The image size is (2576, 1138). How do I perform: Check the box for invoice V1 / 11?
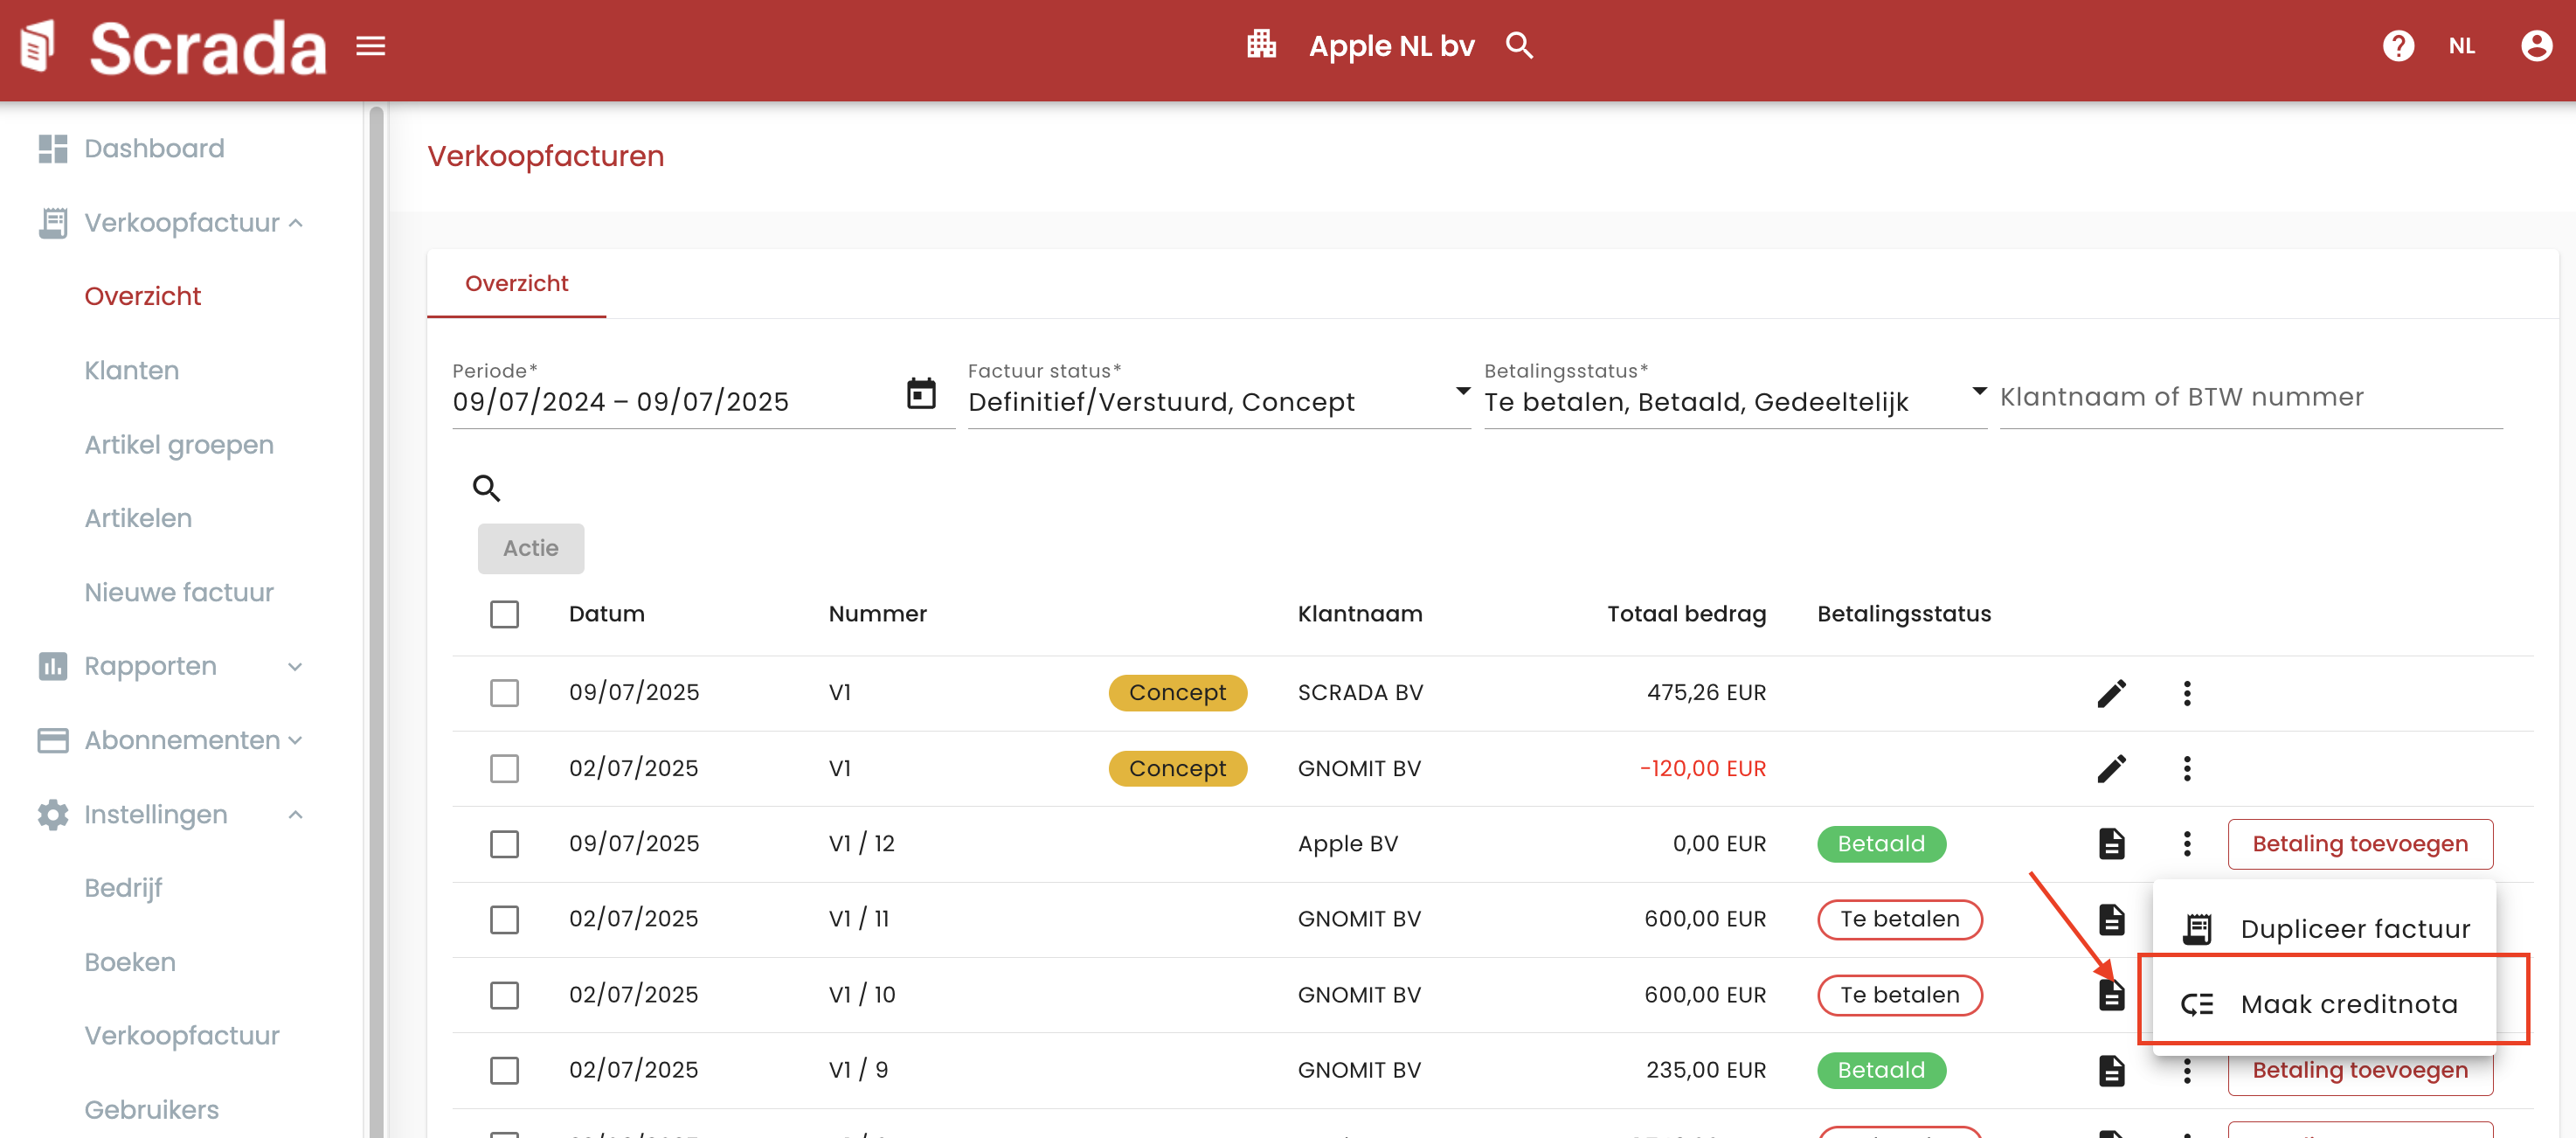coord(504,920)
